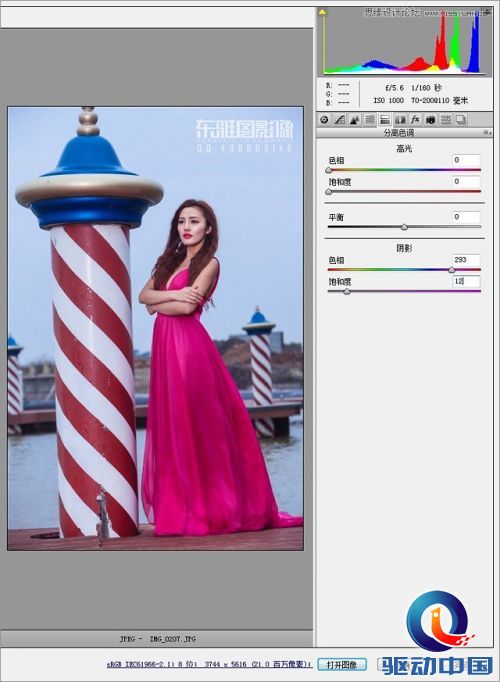Open the Detail sharpening tab icon
Image resolution: width=500 pixels, height=682 pixels.
[355, 120]
